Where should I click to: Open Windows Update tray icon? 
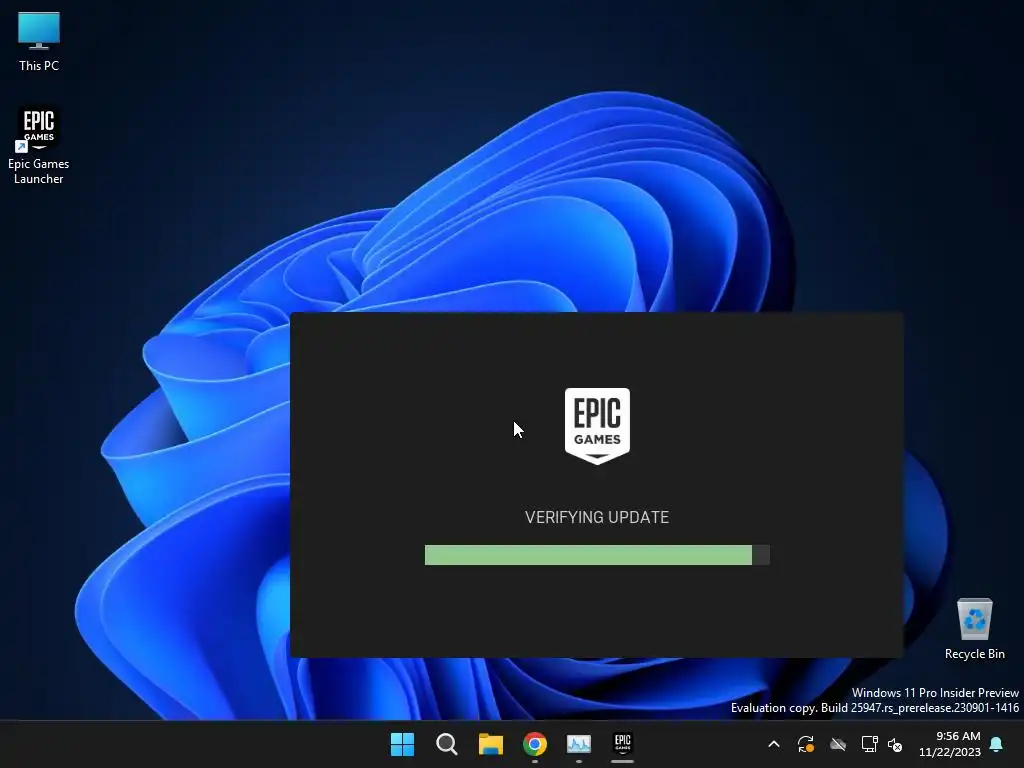coord(806,744)
